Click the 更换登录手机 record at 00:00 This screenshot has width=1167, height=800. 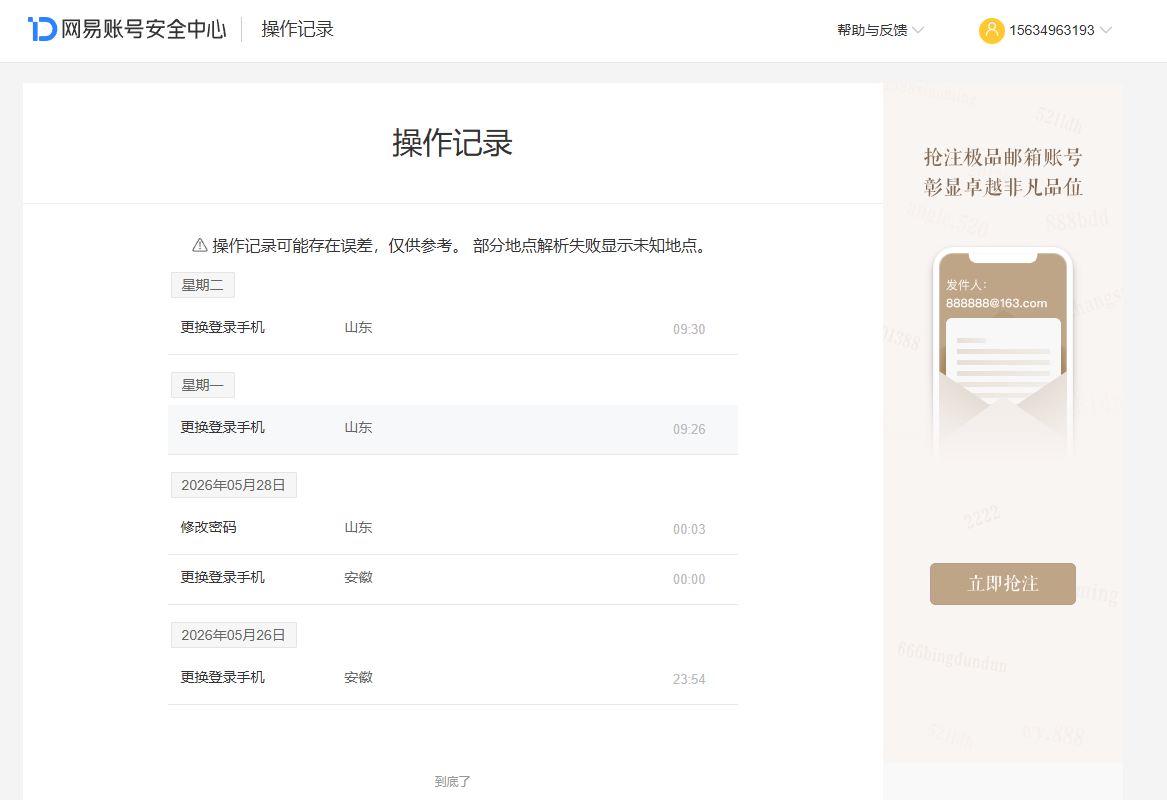[x=453, y=579]
